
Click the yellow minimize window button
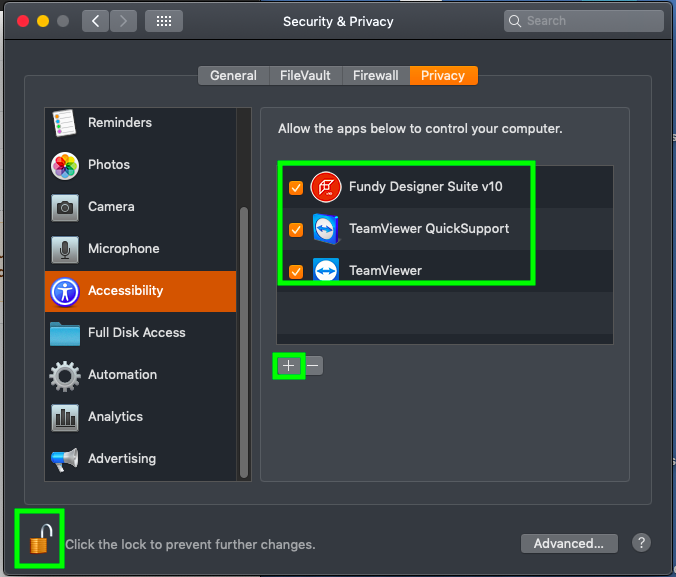click(43, 21)
